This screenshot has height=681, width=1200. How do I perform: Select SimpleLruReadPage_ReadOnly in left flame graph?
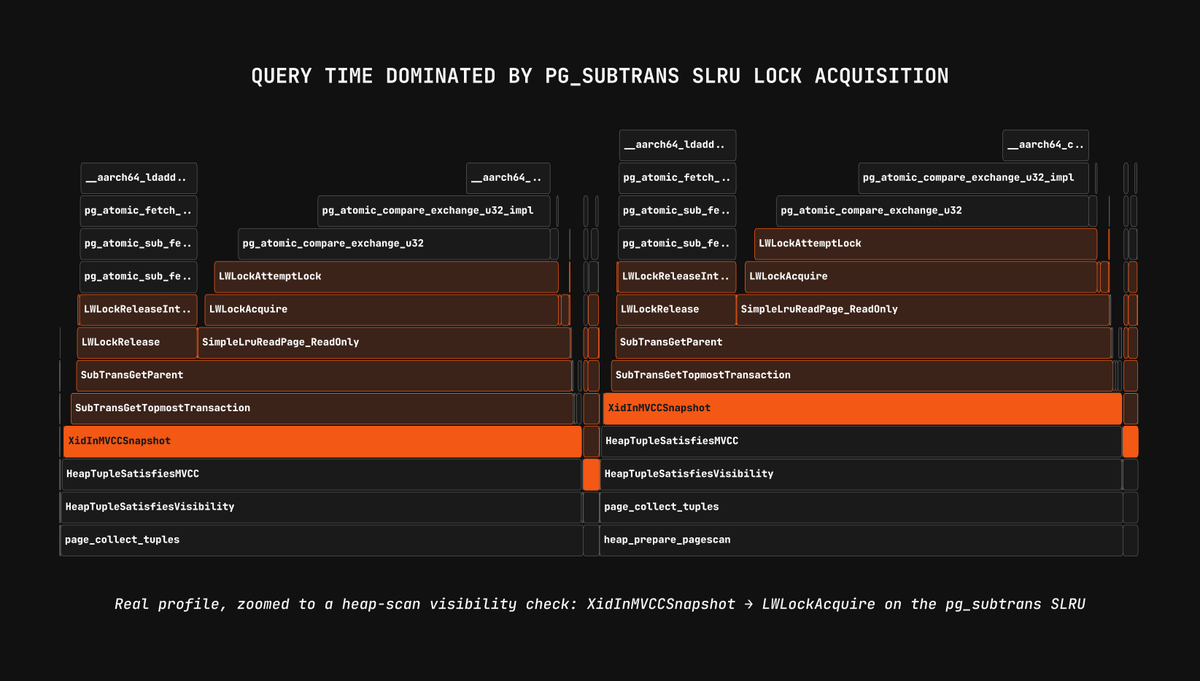(384, 342)
